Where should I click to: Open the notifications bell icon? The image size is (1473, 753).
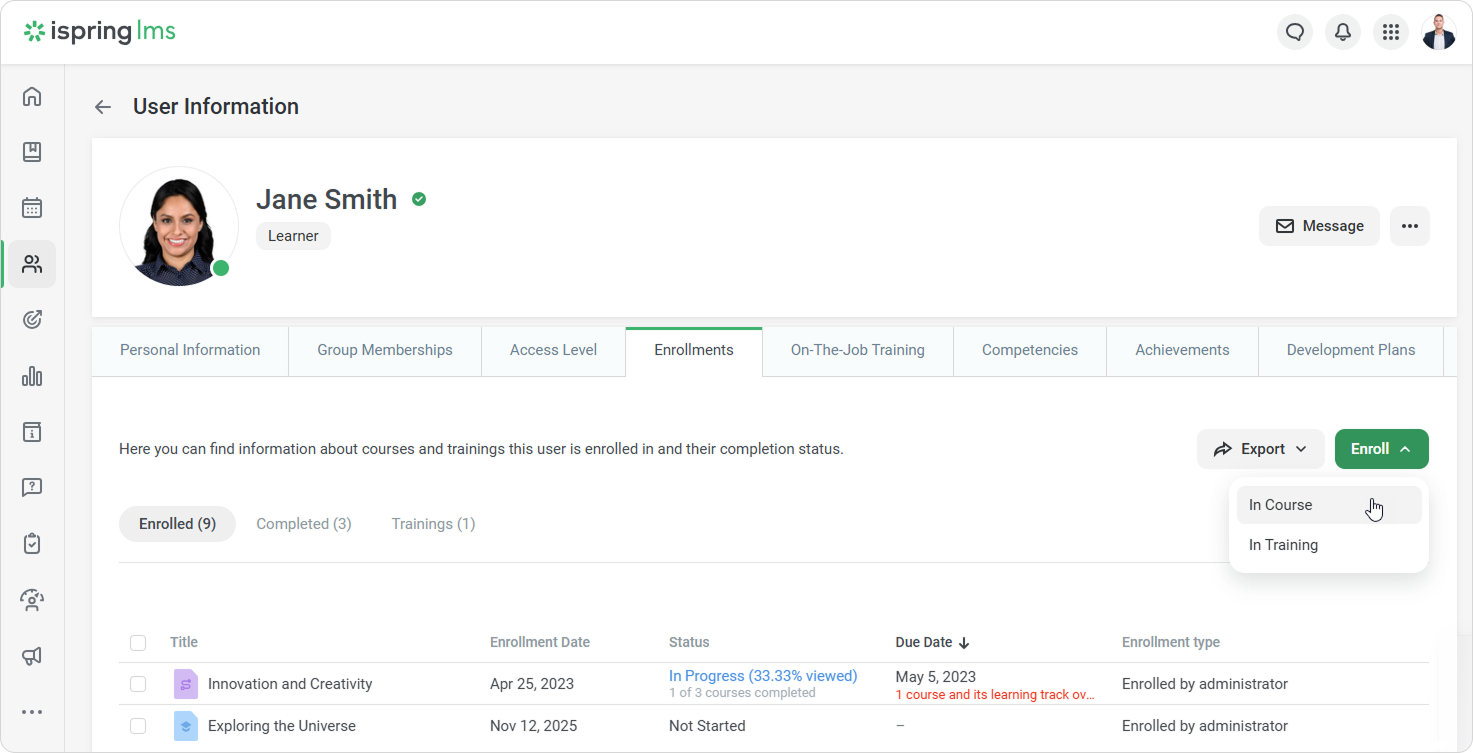(1343, 32)
